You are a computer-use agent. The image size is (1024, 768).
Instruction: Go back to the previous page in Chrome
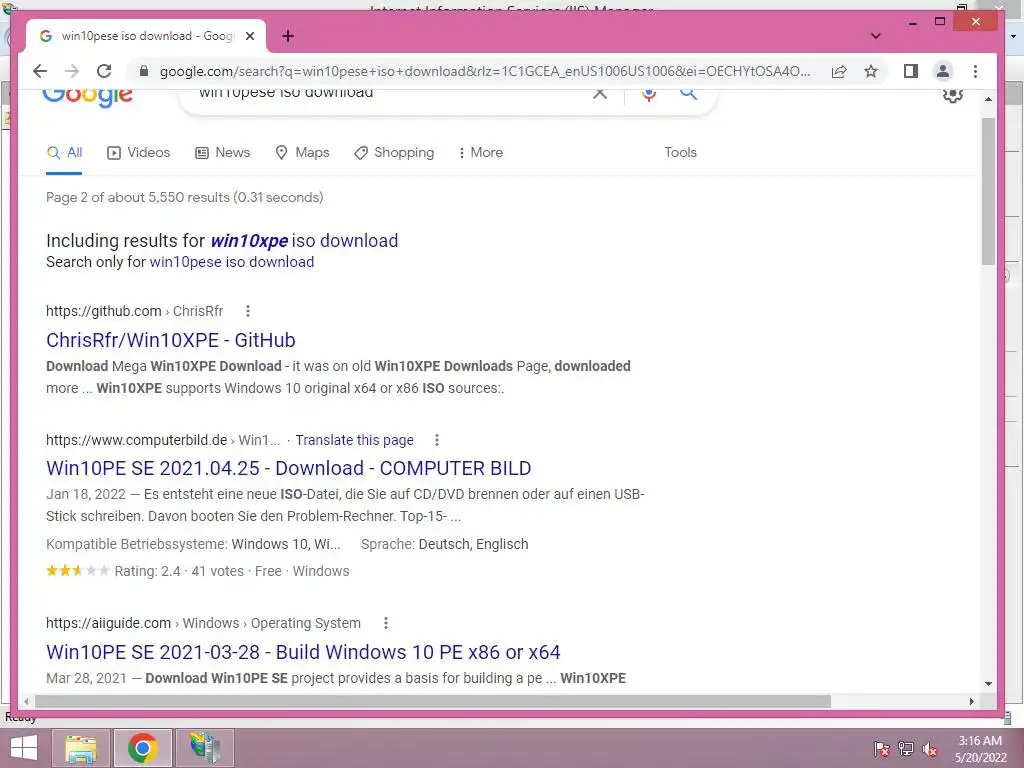pyautogui.click(x=40, y=71)
